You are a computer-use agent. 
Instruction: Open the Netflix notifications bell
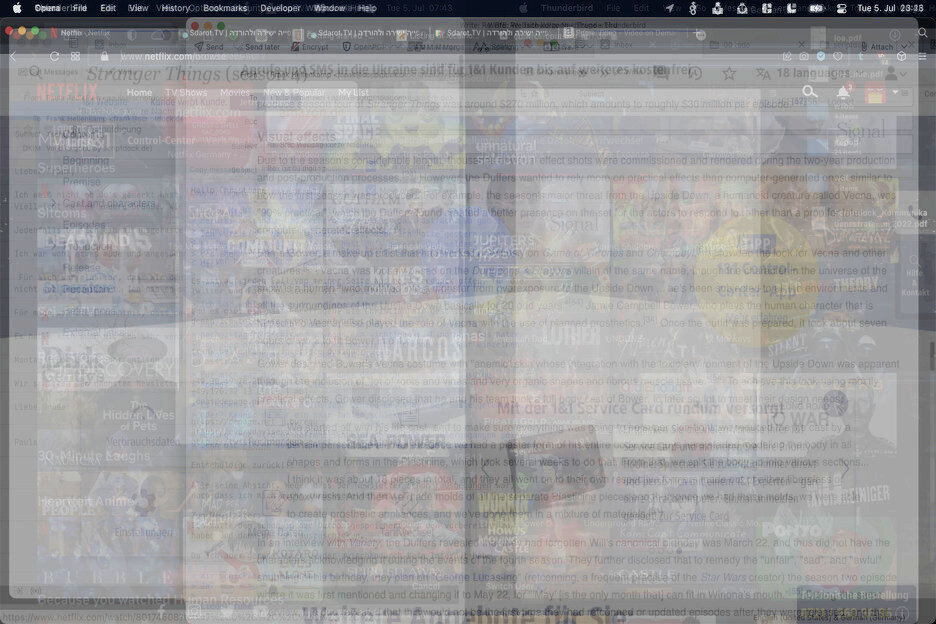point(843,92)
